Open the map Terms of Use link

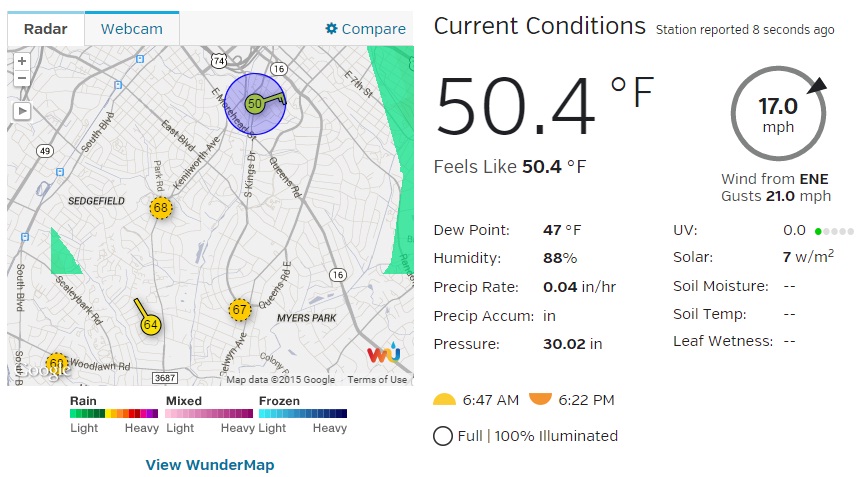coord(377,380)
